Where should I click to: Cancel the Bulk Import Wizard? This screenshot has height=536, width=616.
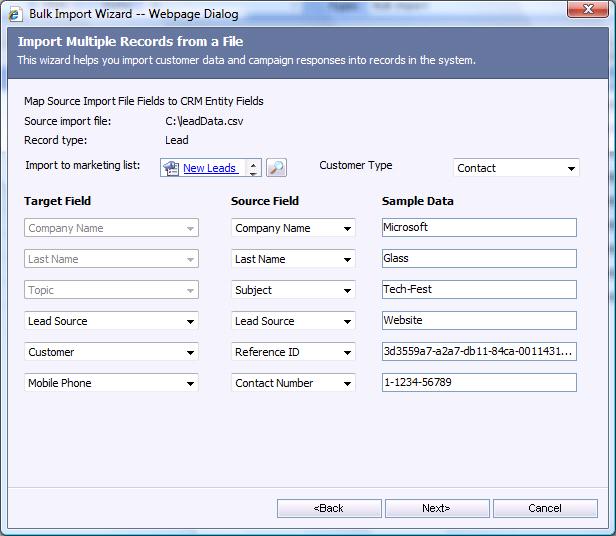544,508
